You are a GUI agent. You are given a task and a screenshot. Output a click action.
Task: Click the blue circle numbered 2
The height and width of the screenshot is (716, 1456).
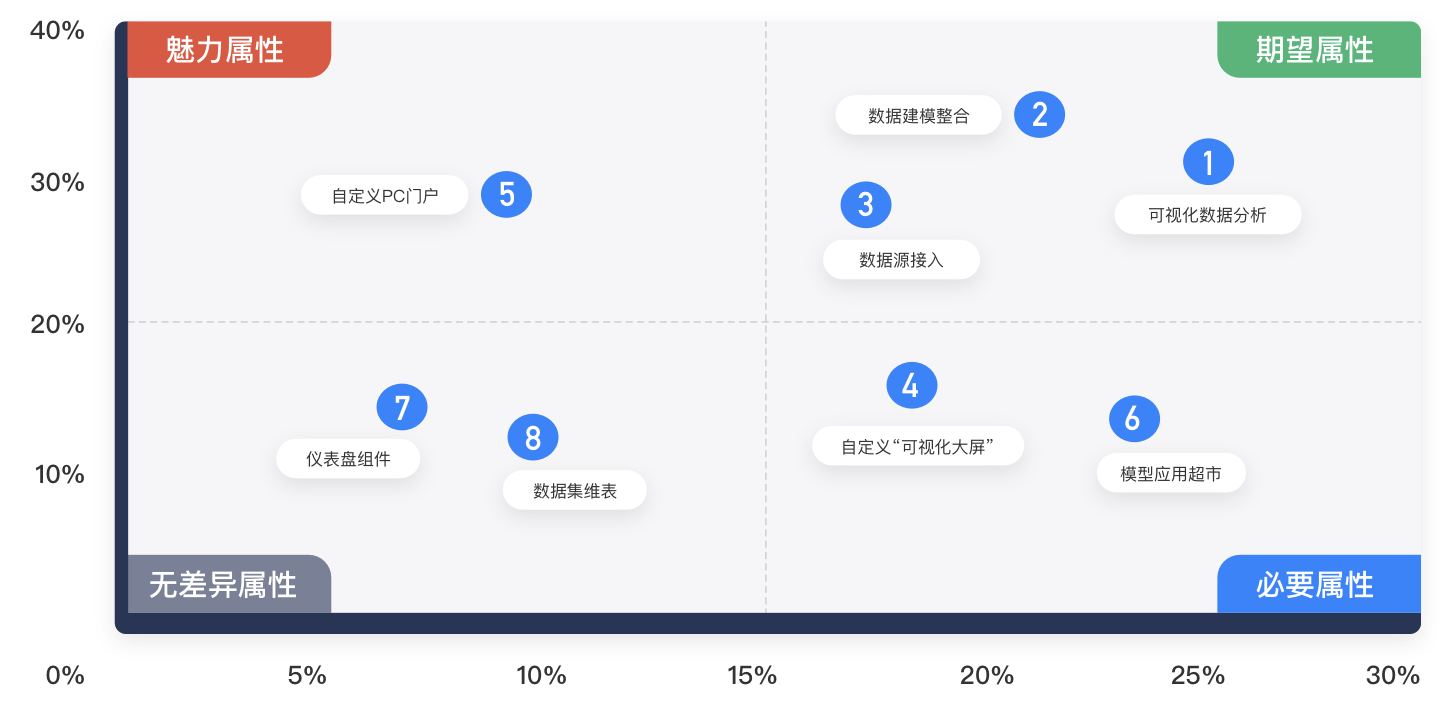point(1039,115)
